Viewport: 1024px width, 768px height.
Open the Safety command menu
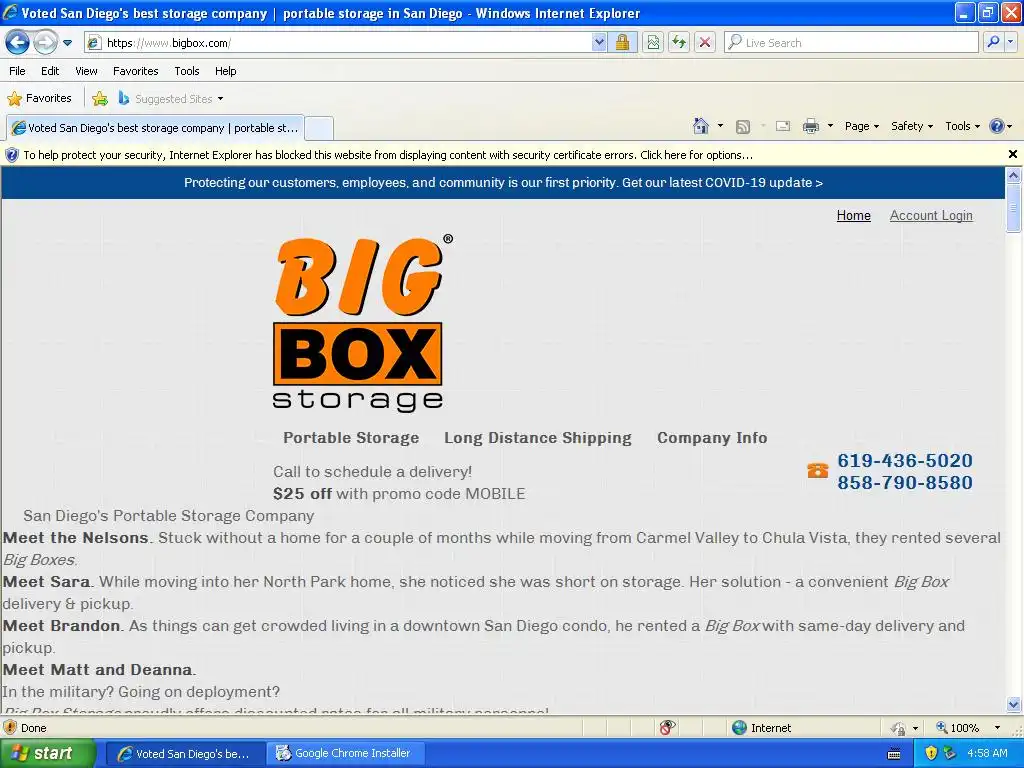click(x=912, y=126)
